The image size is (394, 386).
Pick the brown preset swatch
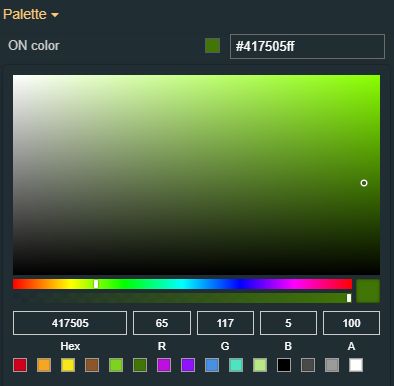(x=92, y=365)
